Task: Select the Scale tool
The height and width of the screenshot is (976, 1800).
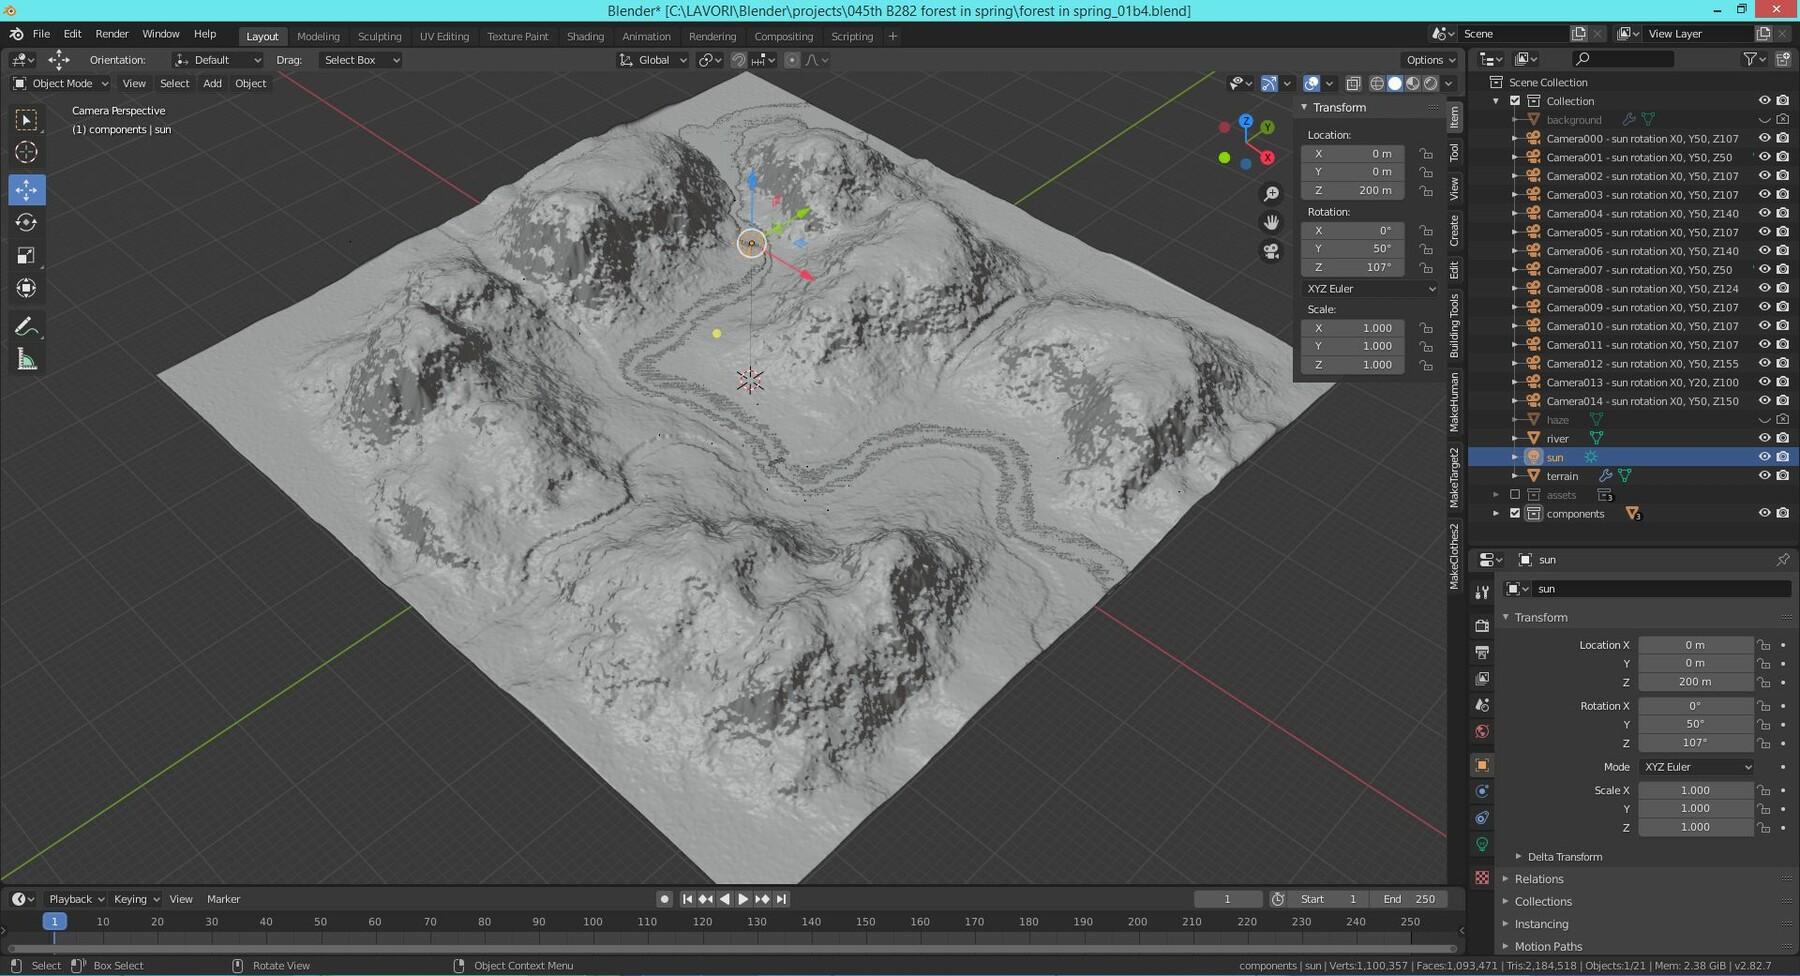Action: point(26,255)
